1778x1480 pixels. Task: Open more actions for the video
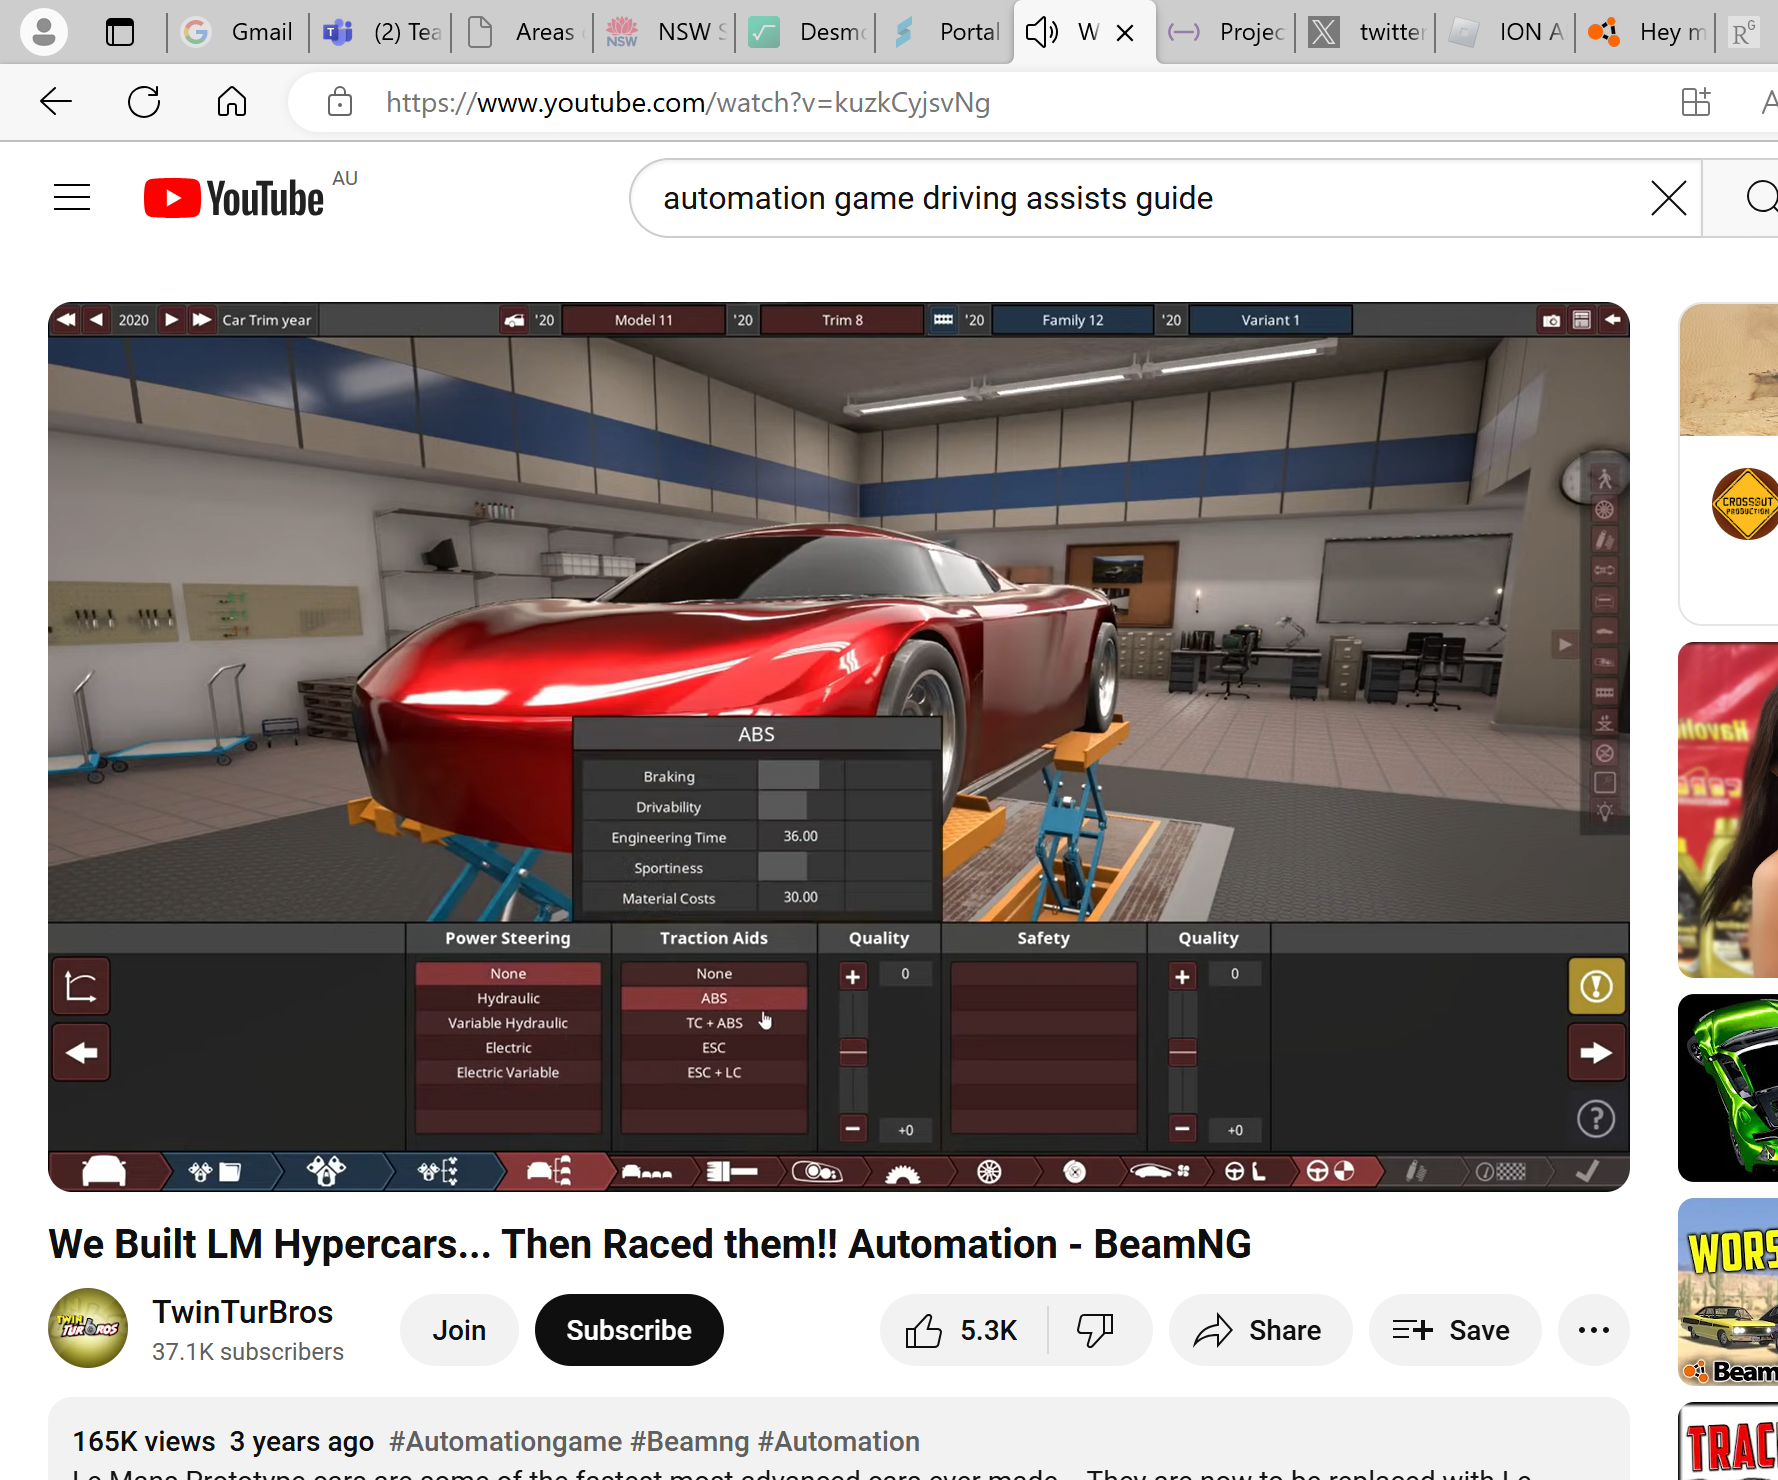click(1594, 1330)
